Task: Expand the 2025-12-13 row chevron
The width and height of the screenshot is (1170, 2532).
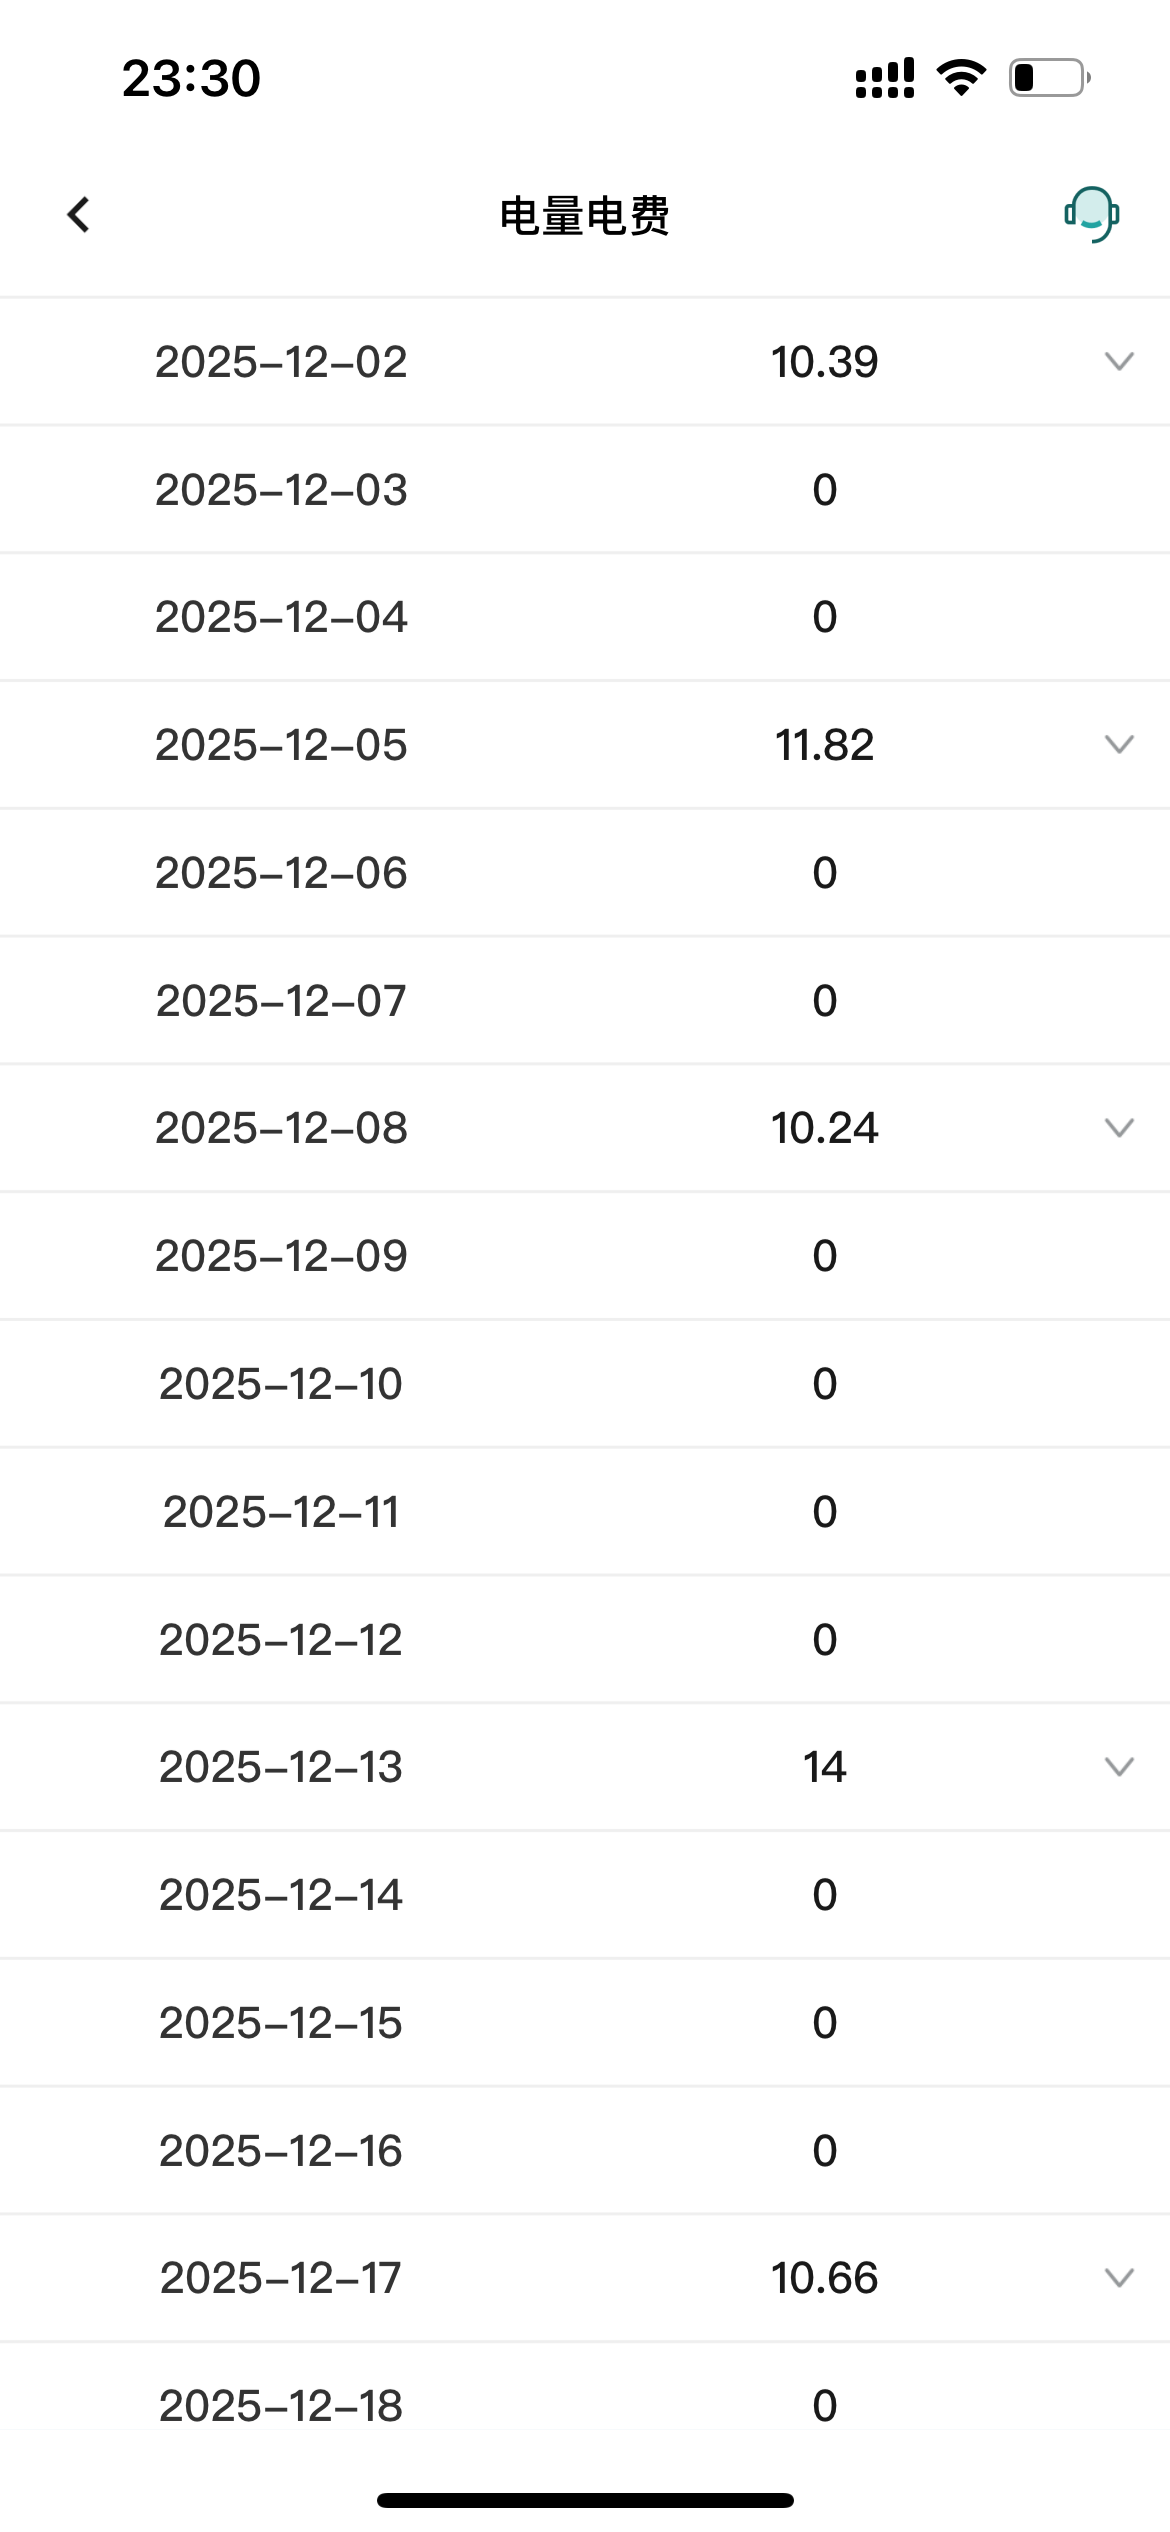Action: tap(1118, 1767)
